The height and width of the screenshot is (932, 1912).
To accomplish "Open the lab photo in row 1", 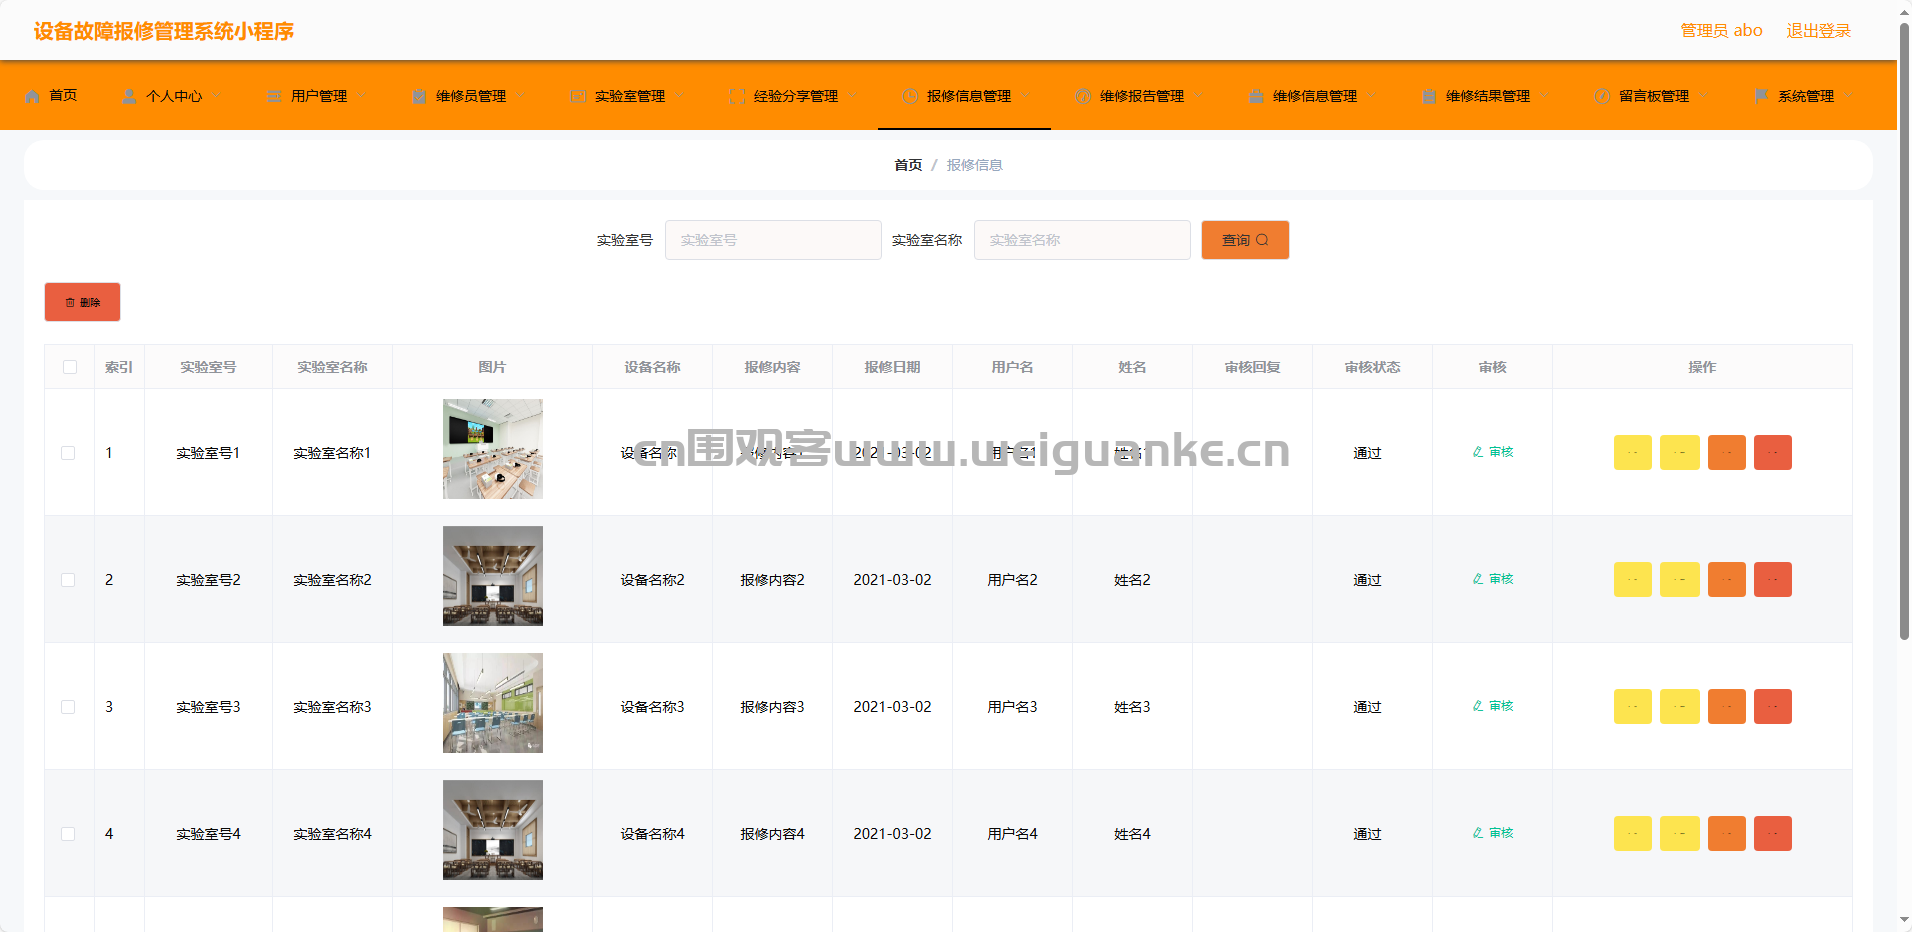I will pyautogui.click(x=493, y=449).
